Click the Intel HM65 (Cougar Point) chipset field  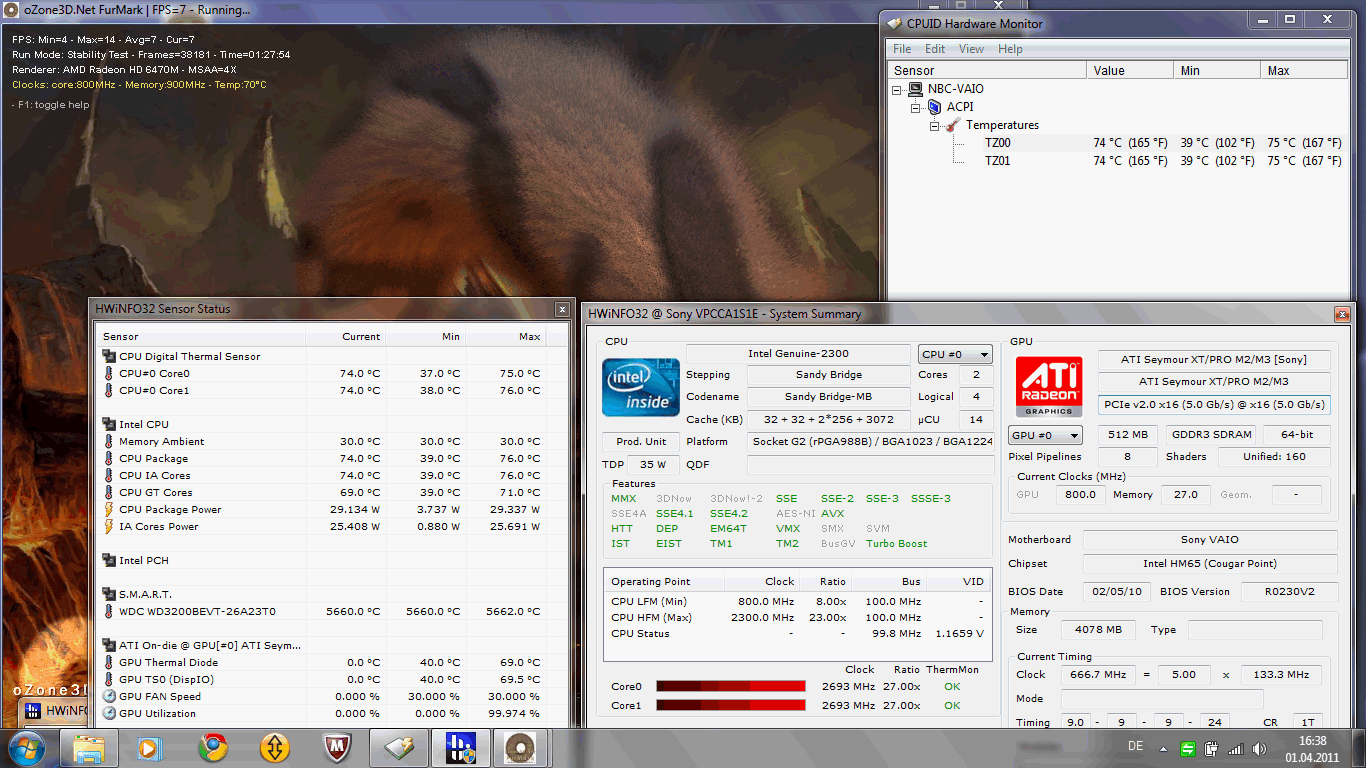click(x=1210, y=564)
